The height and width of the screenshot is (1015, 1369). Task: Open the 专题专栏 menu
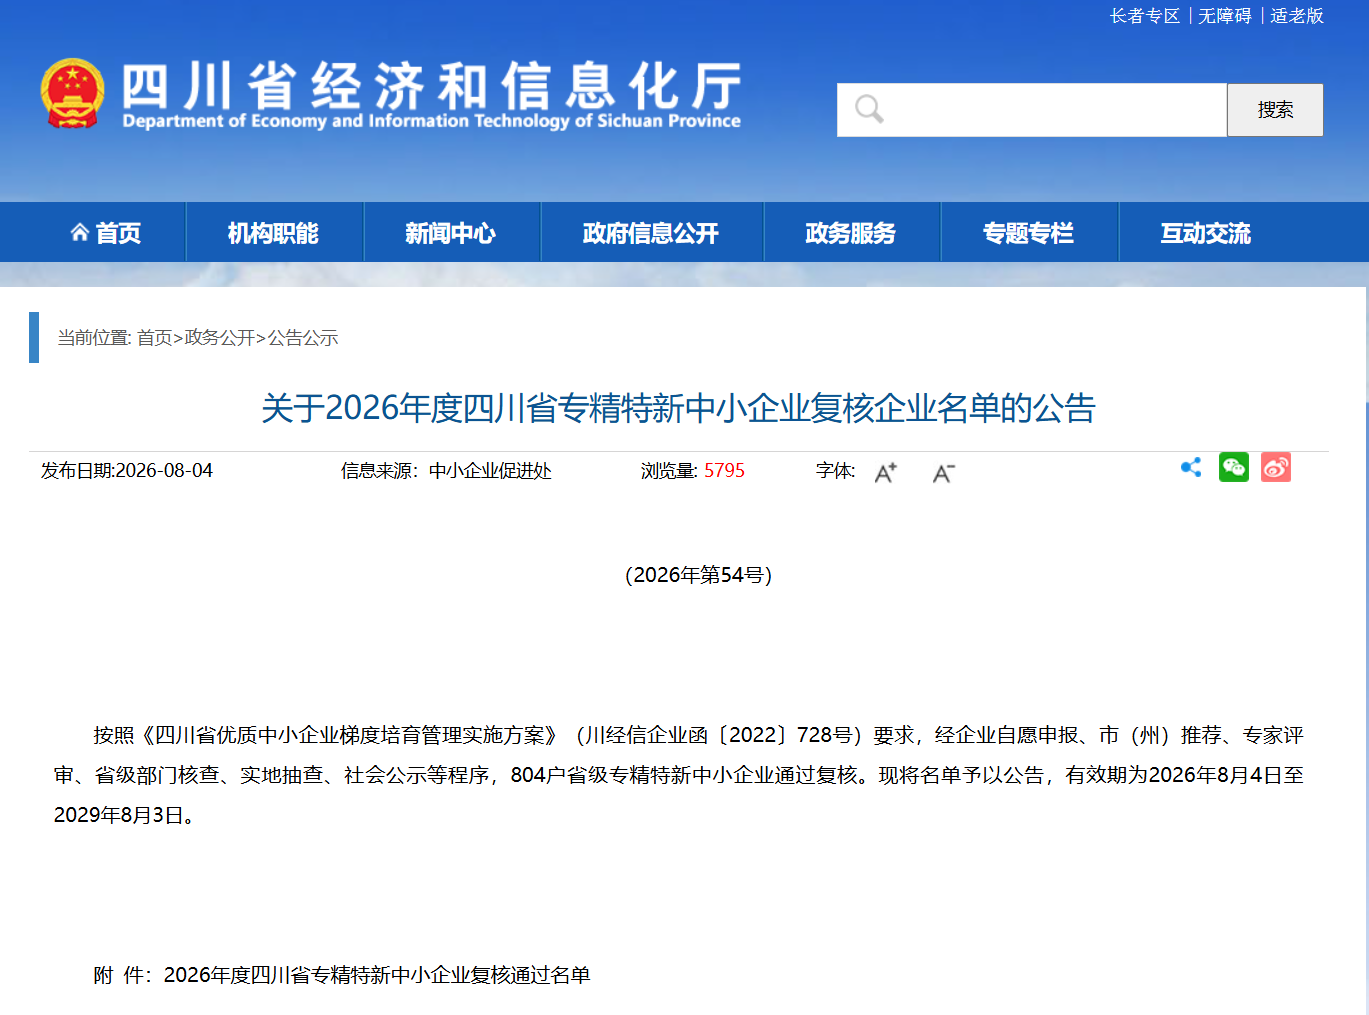[x=1028, y=233]
